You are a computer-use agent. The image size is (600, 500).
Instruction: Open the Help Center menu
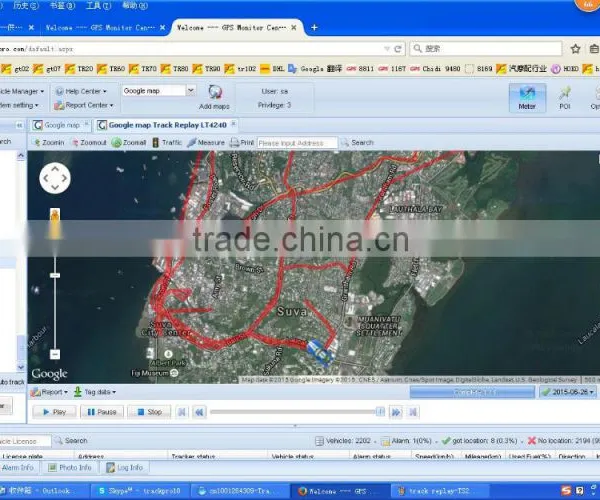82,91
